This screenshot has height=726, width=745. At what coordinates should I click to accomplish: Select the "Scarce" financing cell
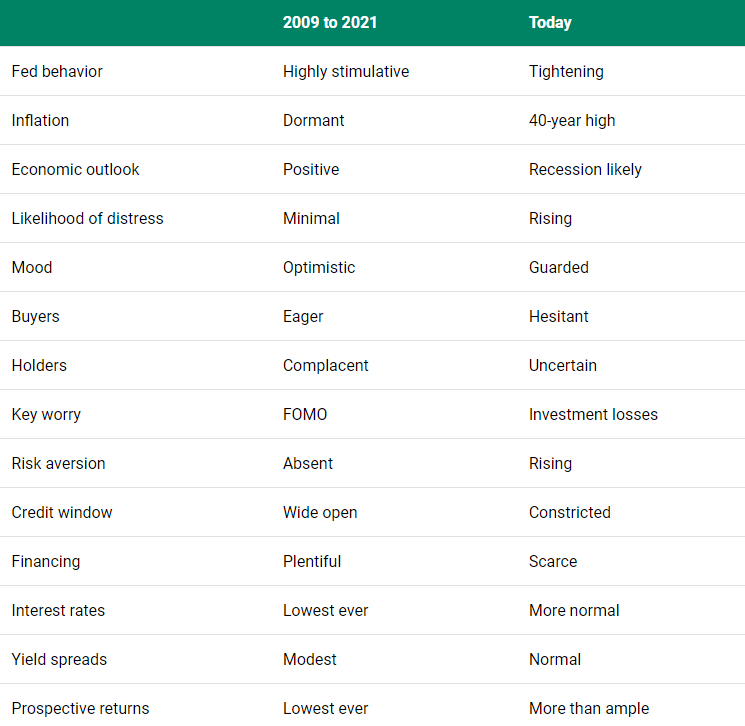click(x=553, y=561)
